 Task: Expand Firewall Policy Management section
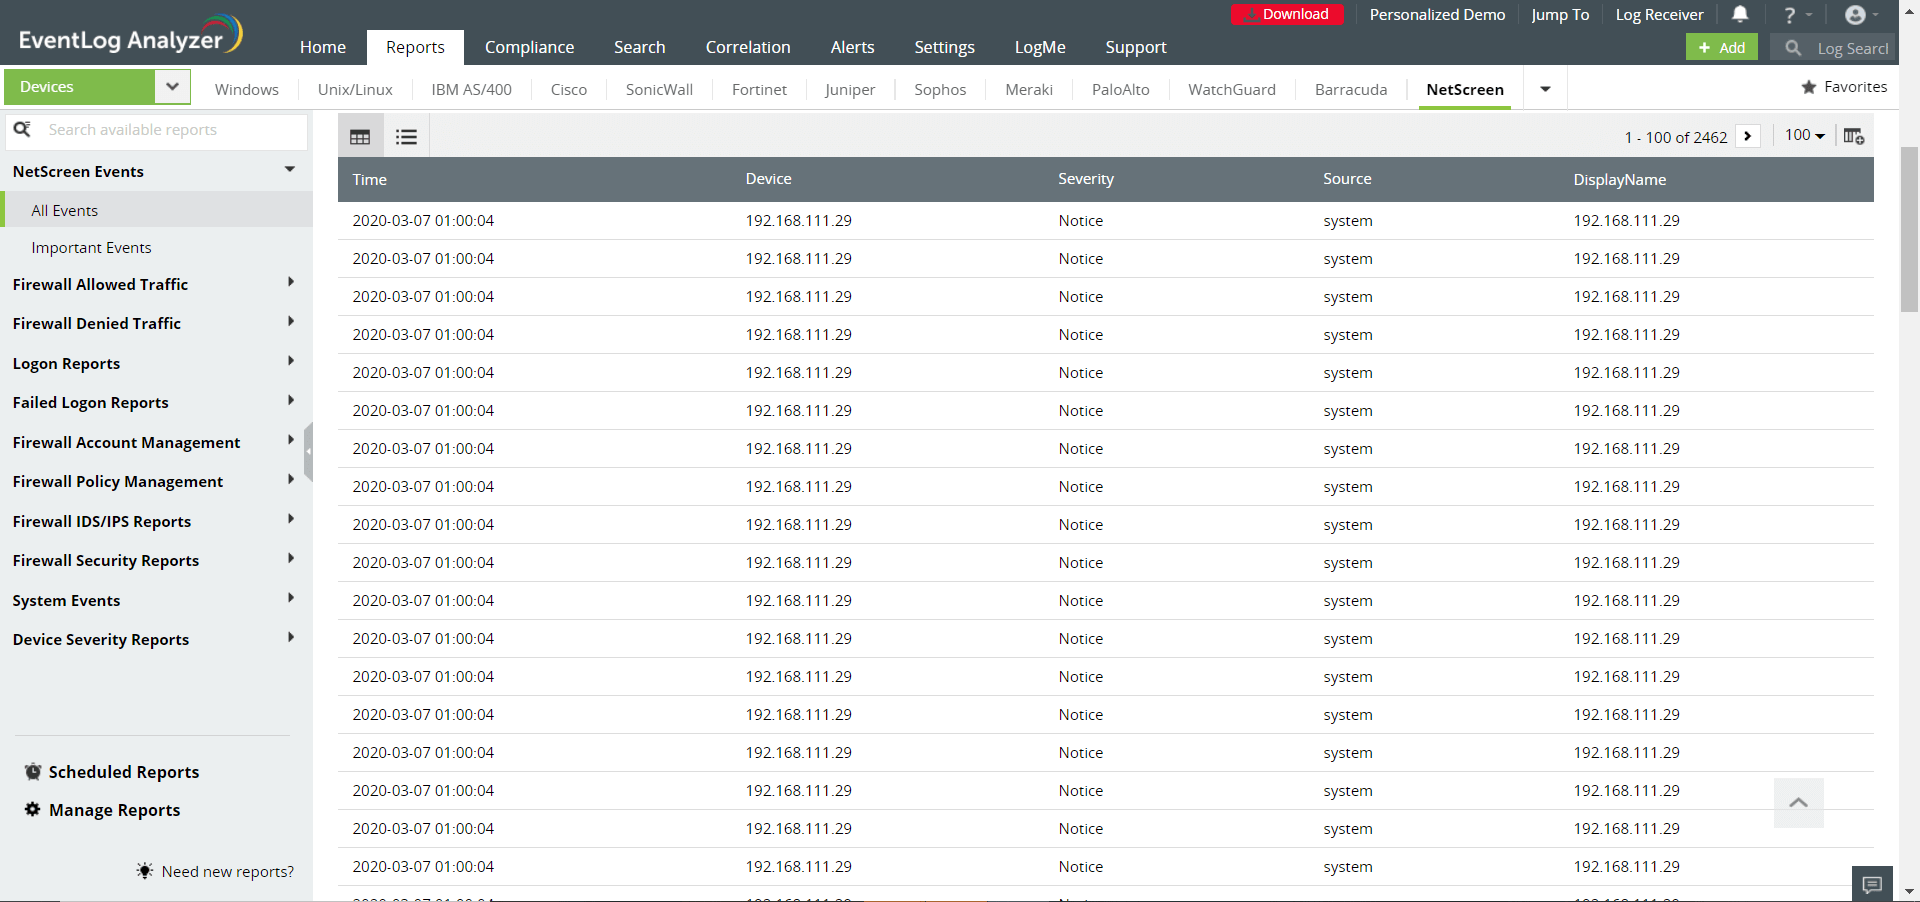[x=291, y=480]
